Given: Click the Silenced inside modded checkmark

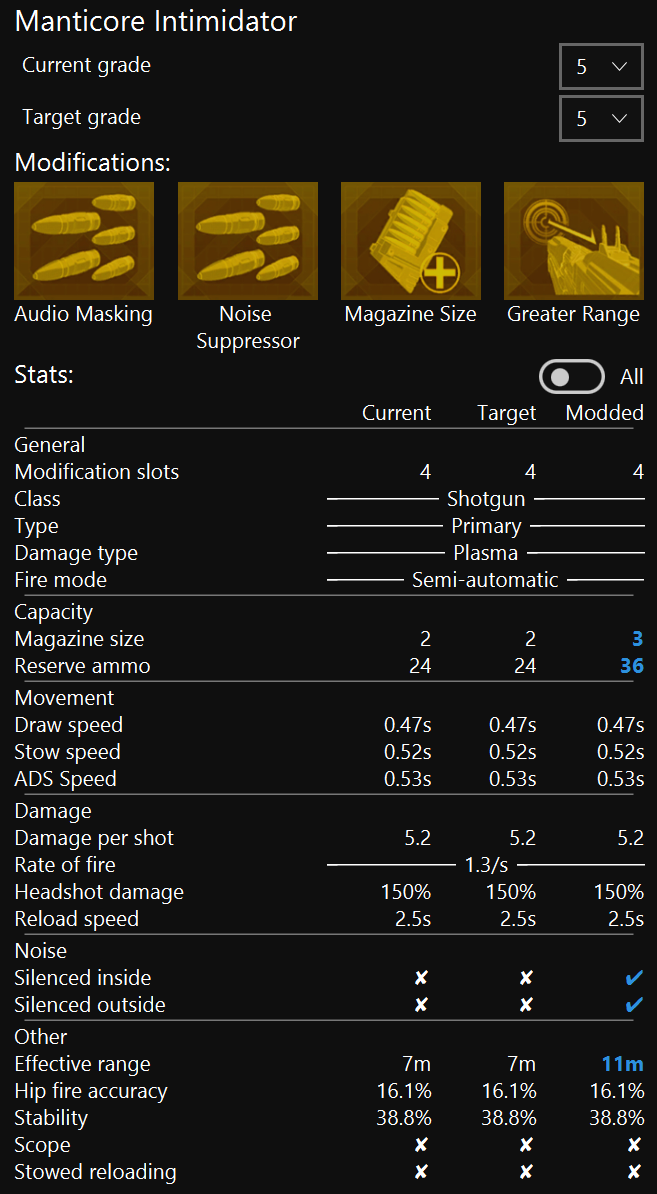Looking at the screenshot, I should pyautogui.click(x=633, y=978).
